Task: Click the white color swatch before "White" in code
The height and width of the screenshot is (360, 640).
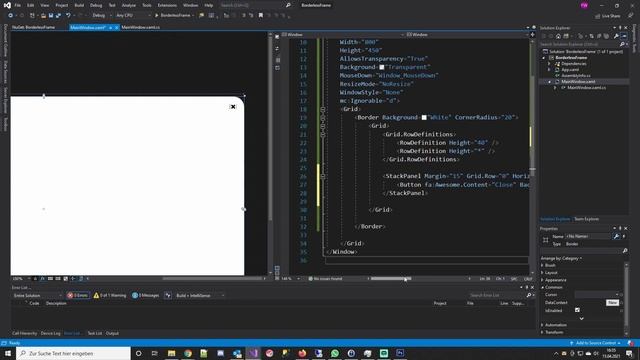Action: tap(424, 118)
